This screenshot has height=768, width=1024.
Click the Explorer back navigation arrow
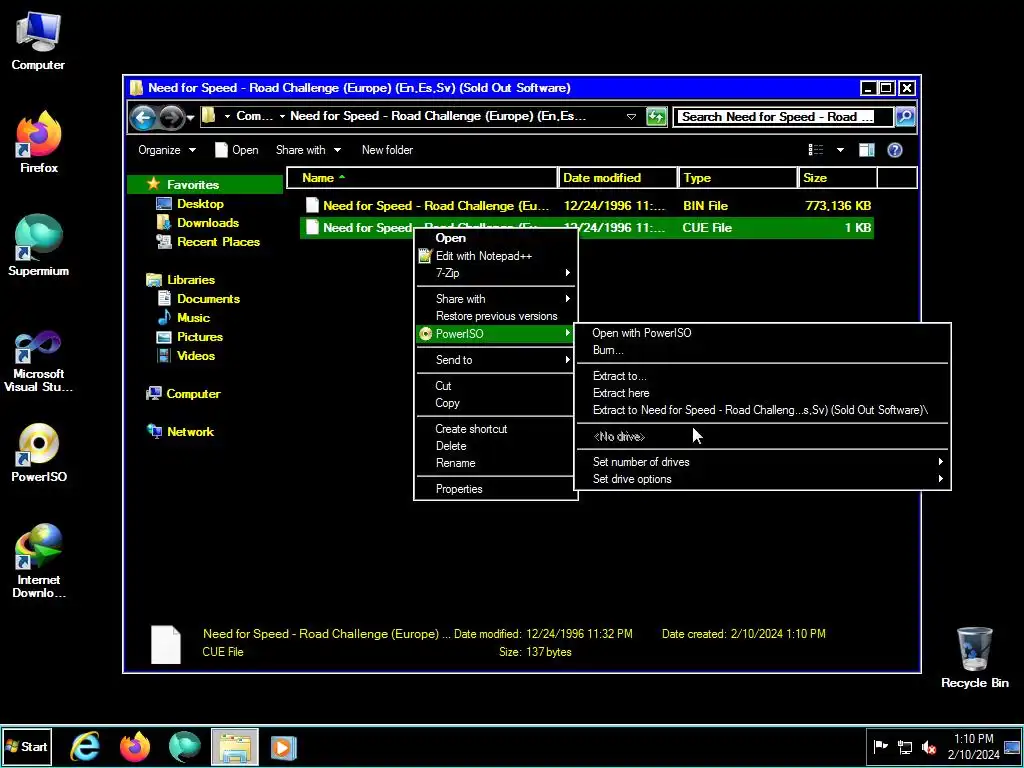[x=143, y=118]
